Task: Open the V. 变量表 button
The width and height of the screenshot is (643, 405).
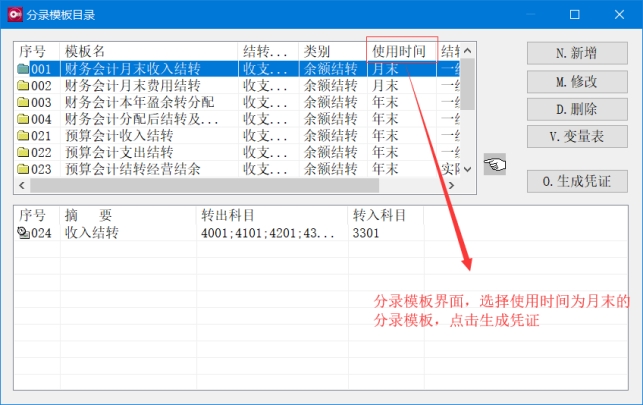Action: click(577, 137)
